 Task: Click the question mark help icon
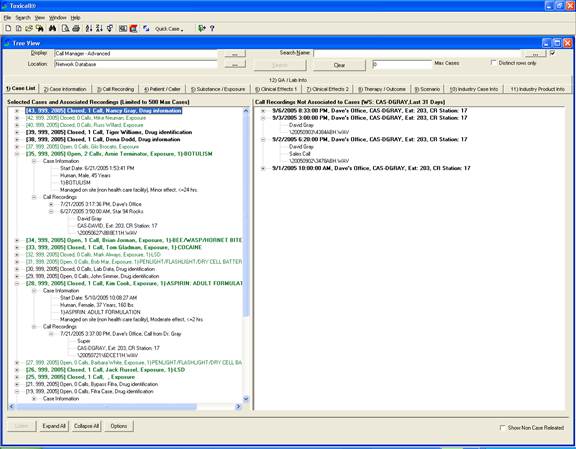click(x=212, y=28)
